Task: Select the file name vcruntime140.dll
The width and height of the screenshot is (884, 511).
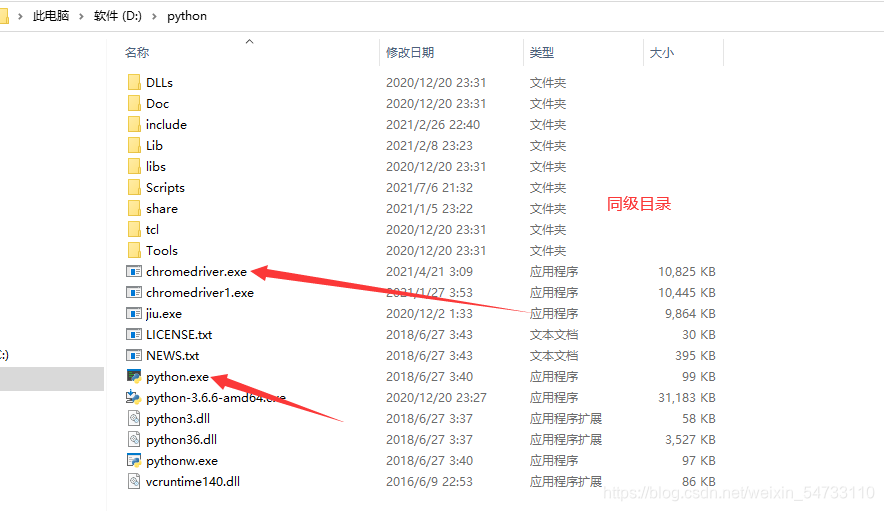Action: click(x=193, y=481)
